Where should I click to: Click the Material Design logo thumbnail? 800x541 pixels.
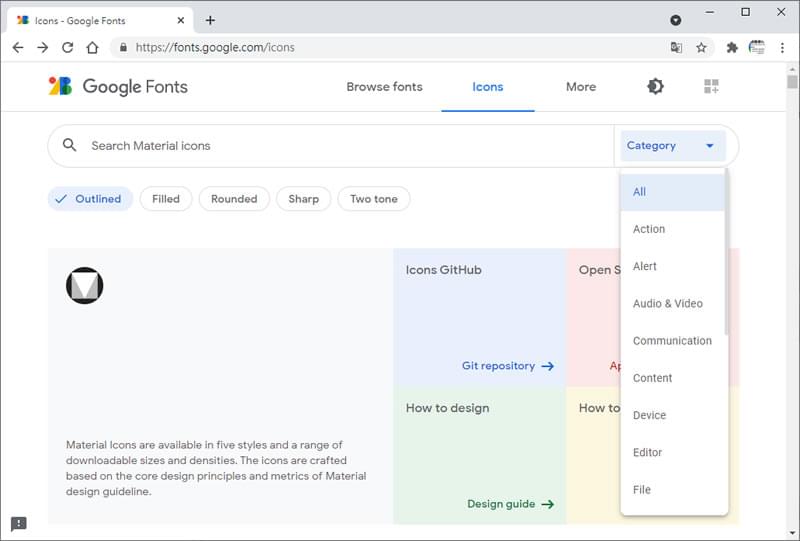85,285
